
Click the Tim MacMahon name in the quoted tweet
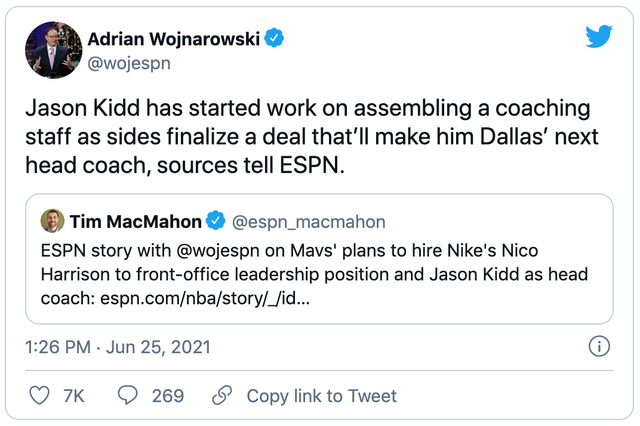(135, 221)
